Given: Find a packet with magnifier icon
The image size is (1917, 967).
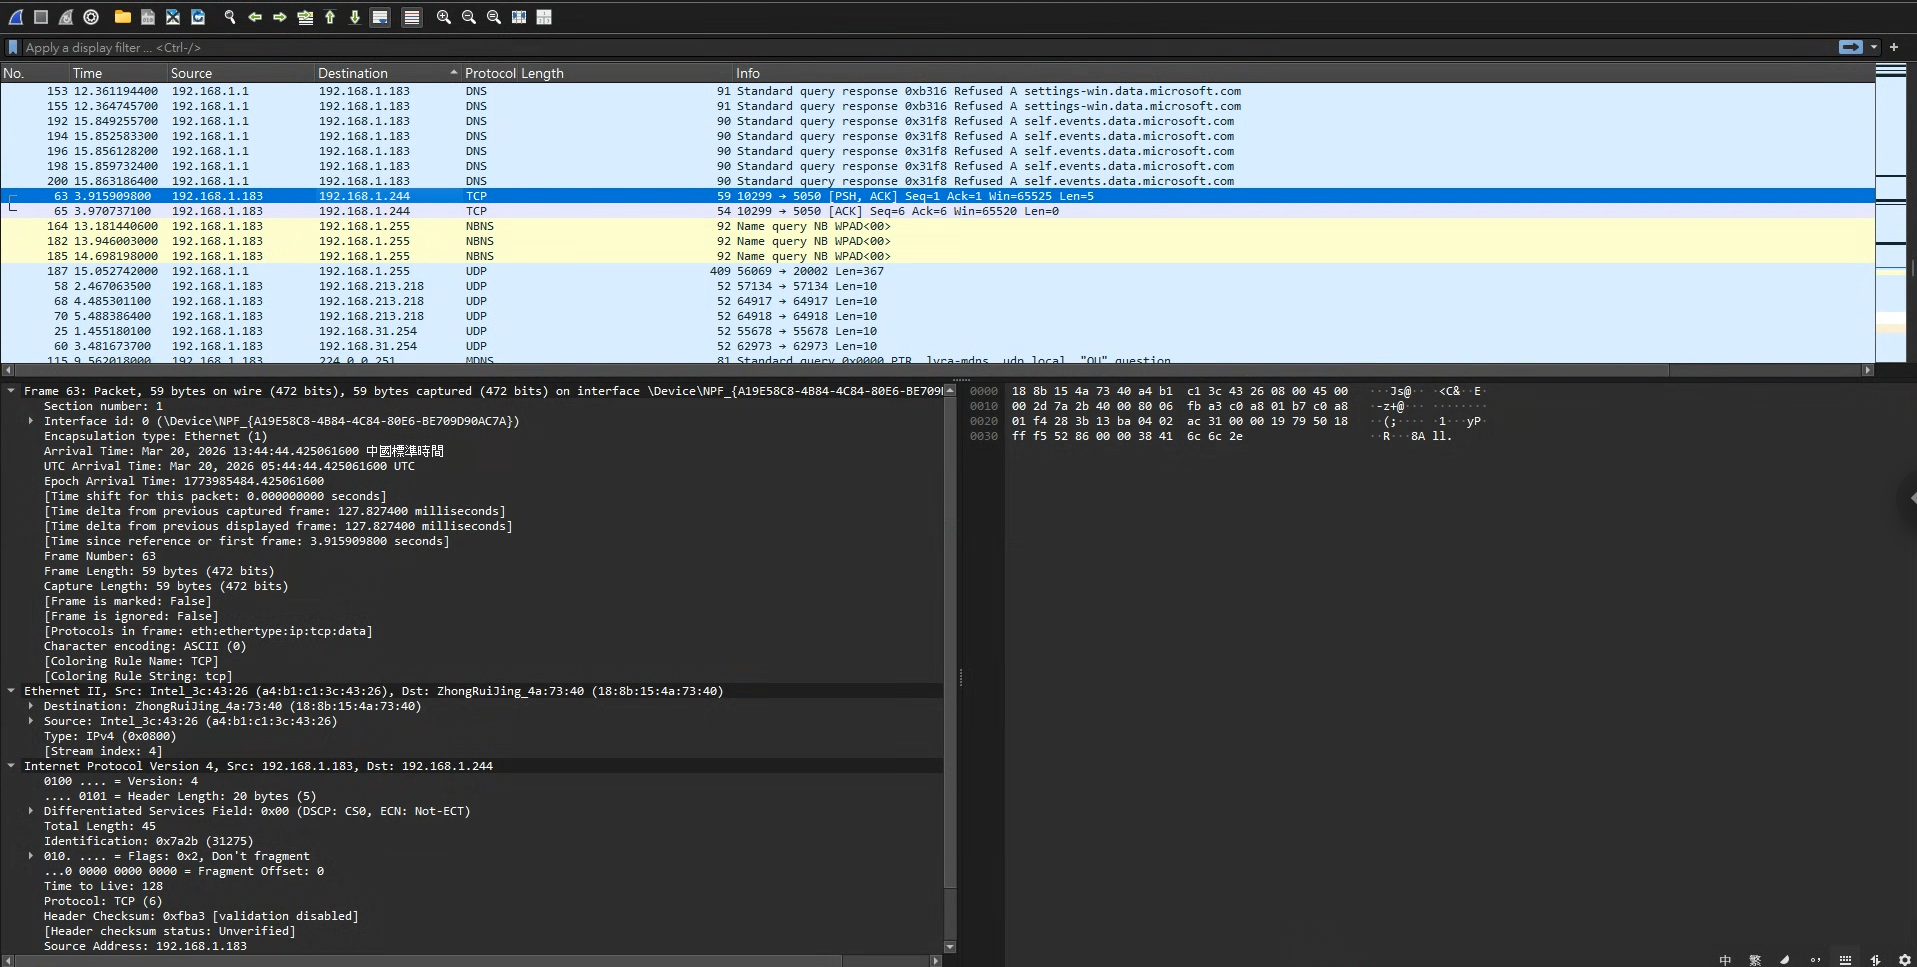Looking at the screenshot, I should [230, 17].
